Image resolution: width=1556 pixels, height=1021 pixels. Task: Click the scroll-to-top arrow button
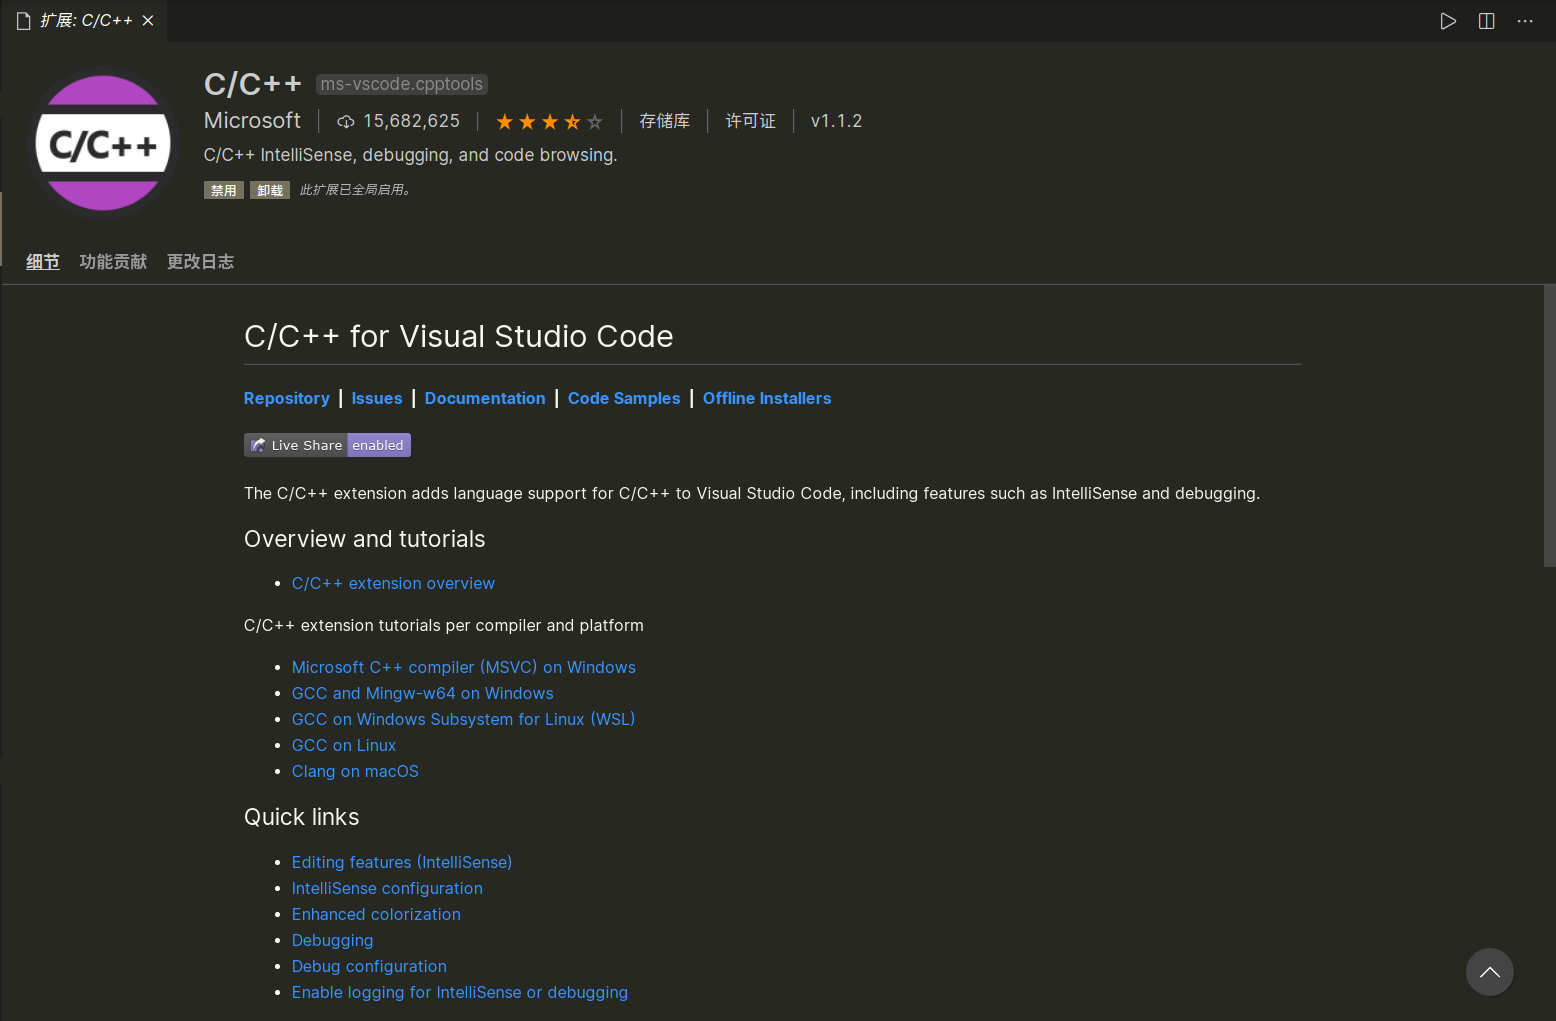[1489, 972]
